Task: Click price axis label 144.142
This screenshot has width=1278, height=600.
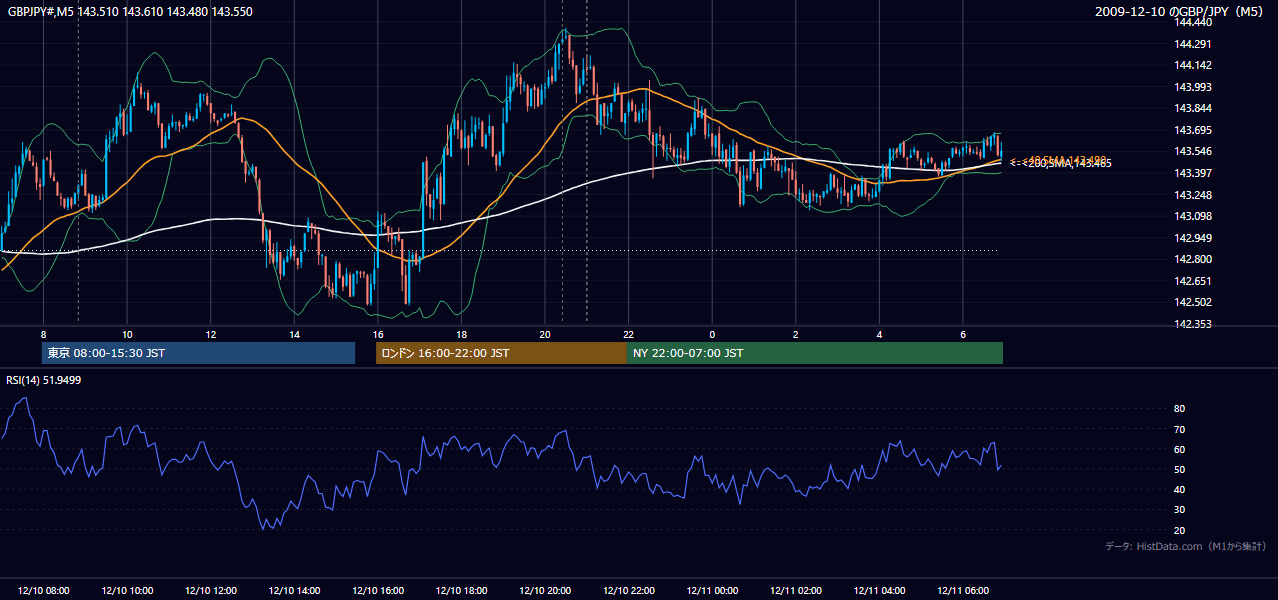Action: (x=1194, y=65)
